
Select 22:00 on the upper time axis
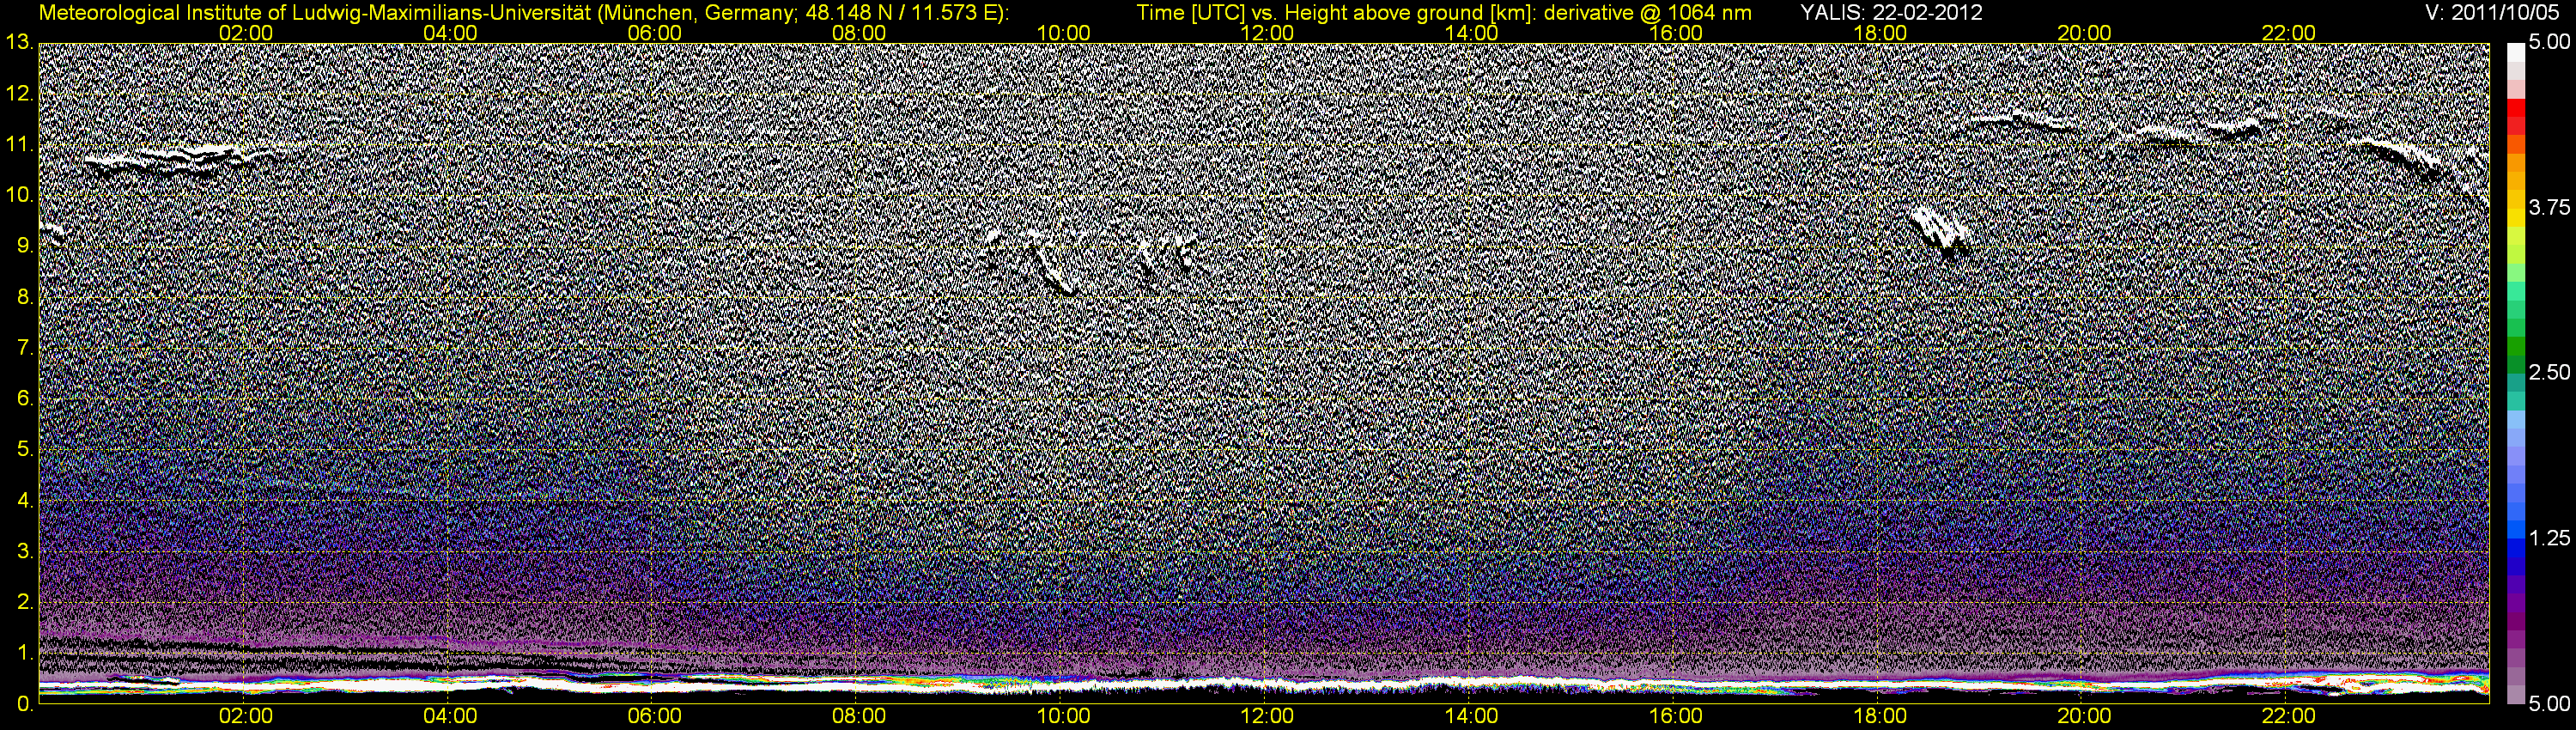(2289, 33)
